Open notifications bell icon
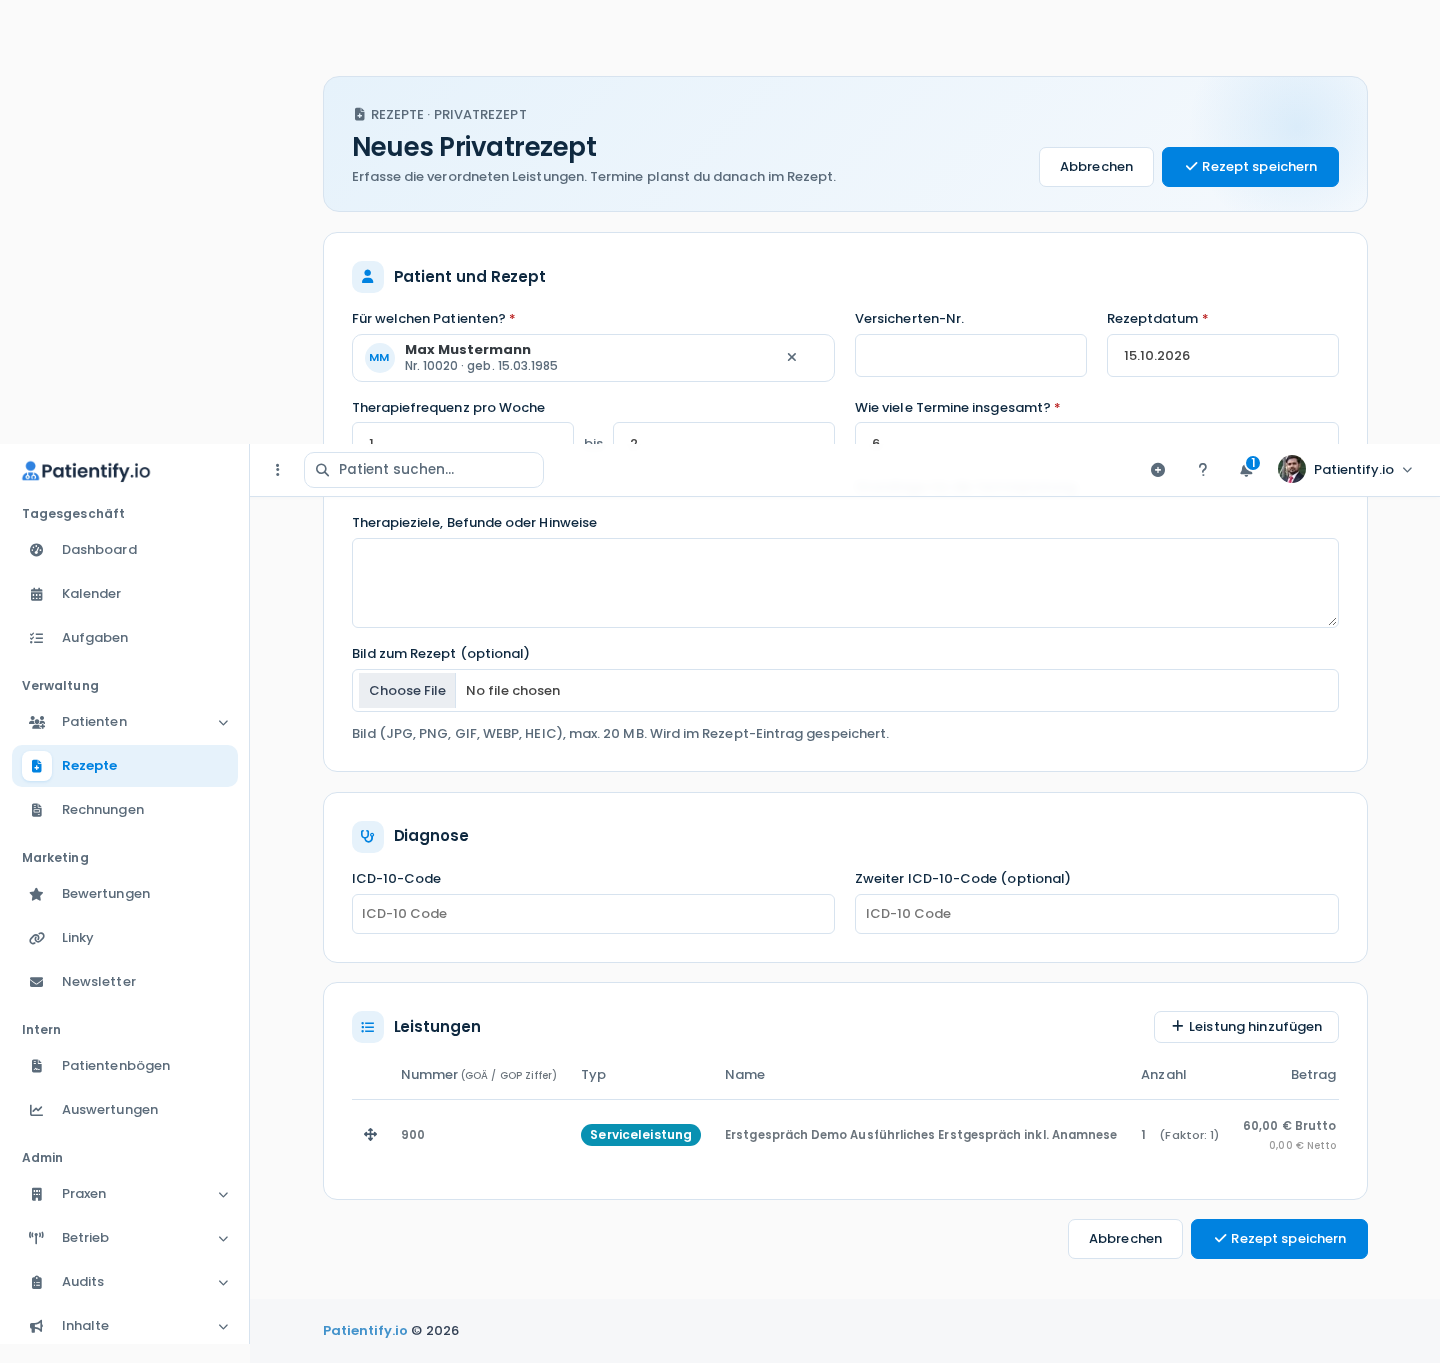Viewport: 1440px width, 1363px height. (x=1246, y=470)
